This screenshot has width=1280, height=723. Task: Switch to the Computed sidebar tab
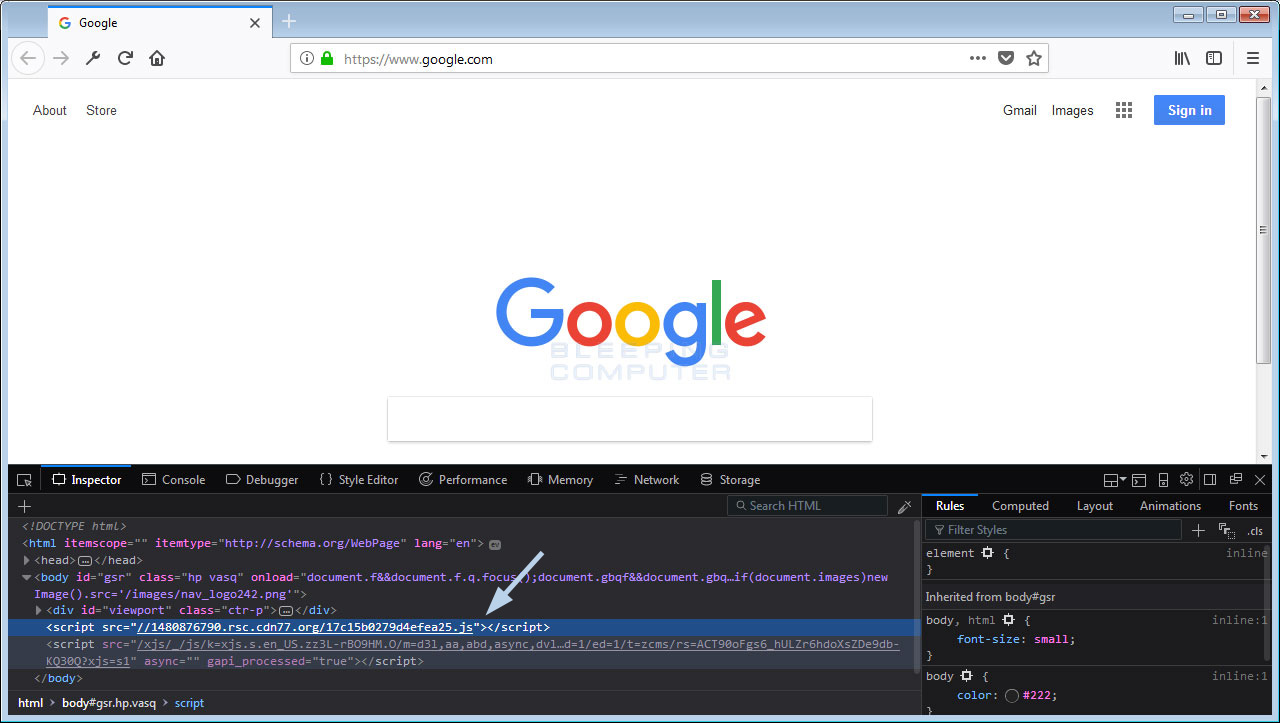tap(1020, 506)
